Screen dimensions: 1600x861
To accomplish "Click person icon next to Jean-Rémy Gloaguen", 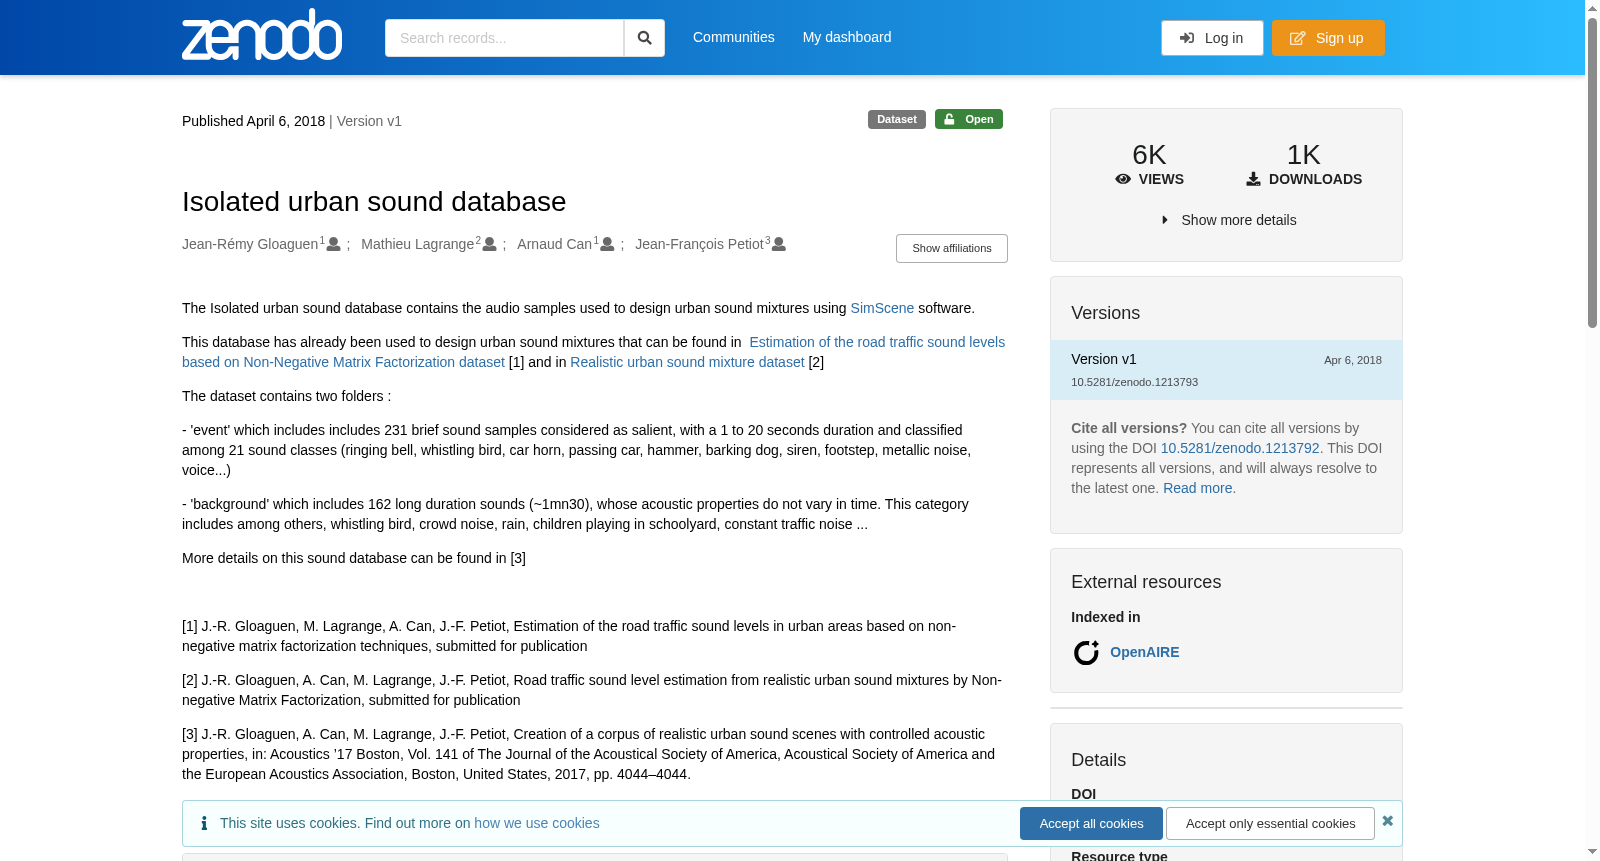I will (x=334, y=244).
